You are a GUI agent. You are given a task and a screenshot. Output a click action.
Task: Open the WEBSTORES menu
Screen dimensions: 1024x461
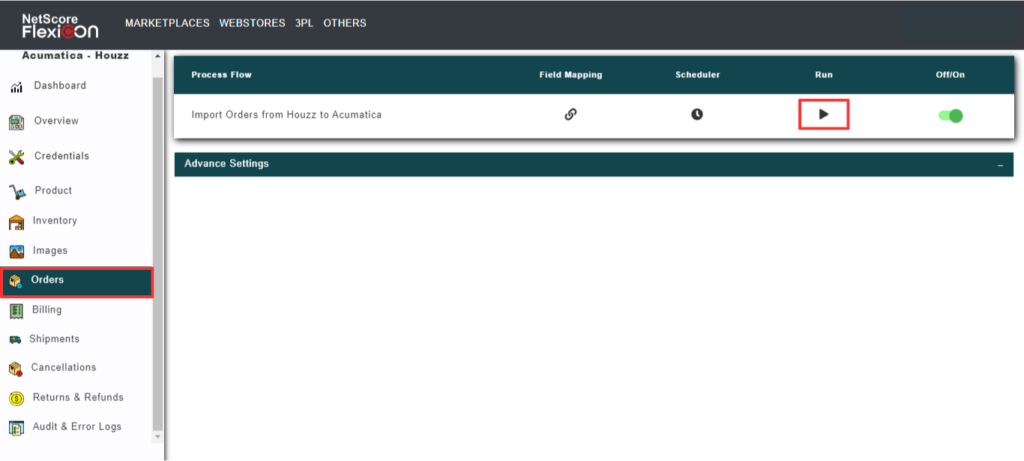[252, 23]
